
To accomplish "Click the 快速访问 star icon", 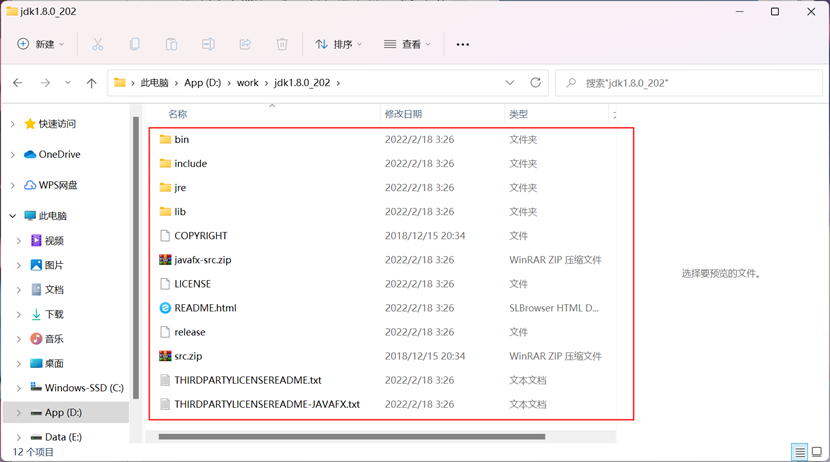I will 30,124.
